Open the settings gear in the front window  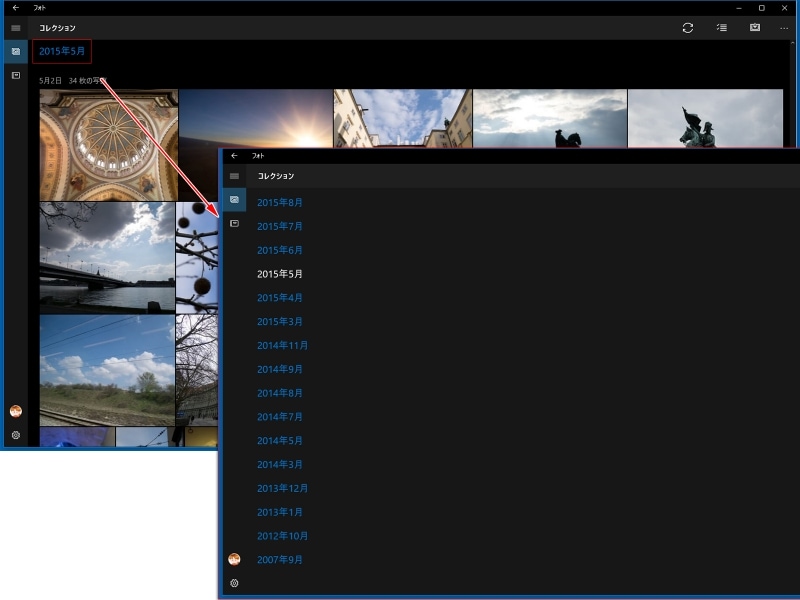click(234, 583)
